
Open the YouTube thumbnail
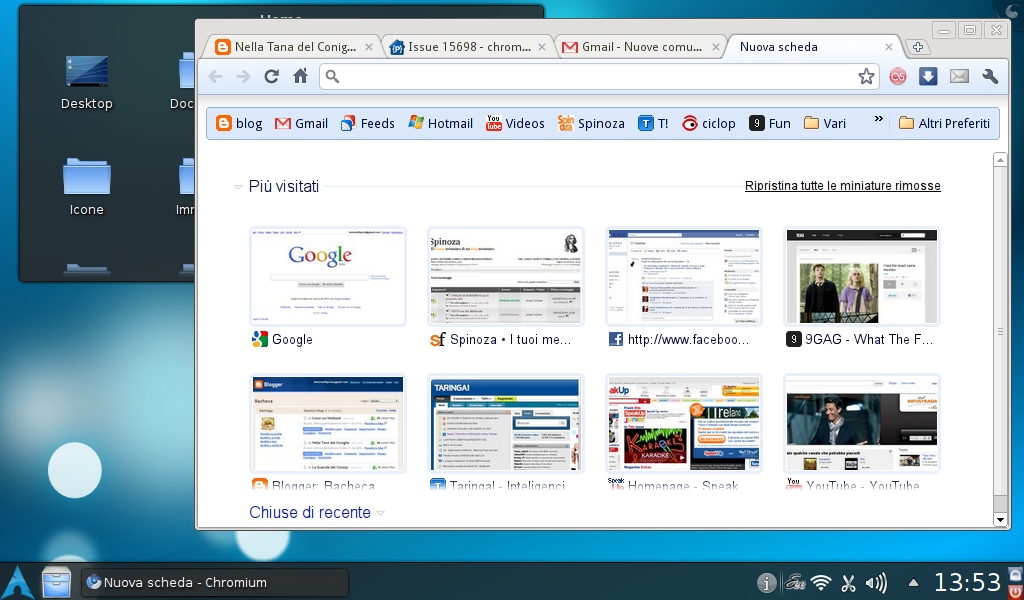[x=861, y=423]
